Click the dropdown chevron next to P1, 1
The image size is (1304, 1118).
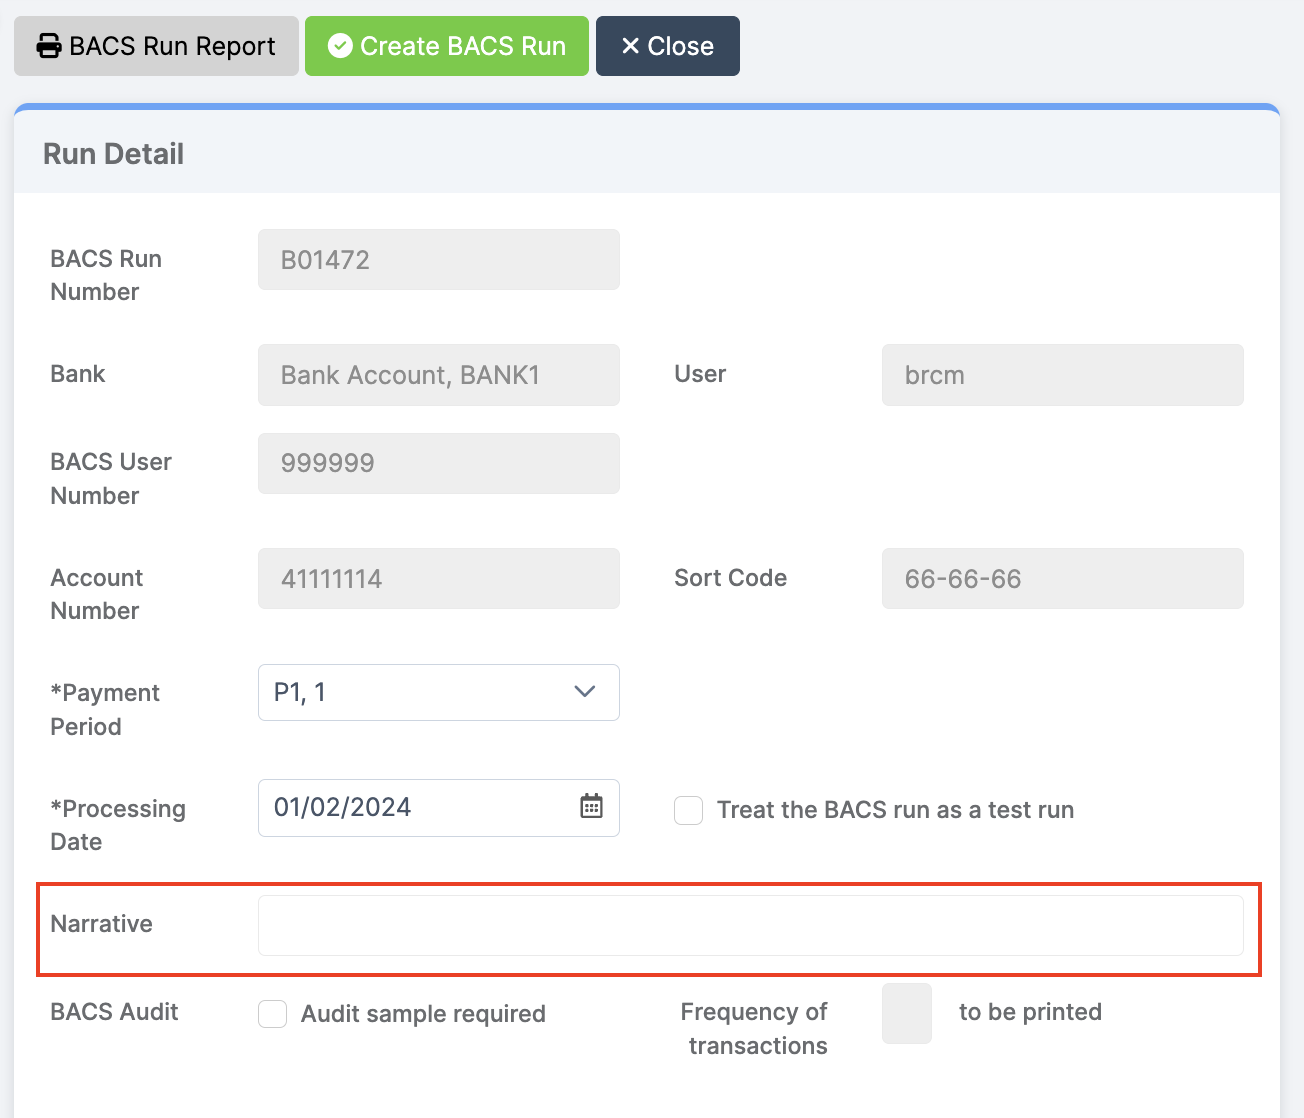(x=584, y=692)
